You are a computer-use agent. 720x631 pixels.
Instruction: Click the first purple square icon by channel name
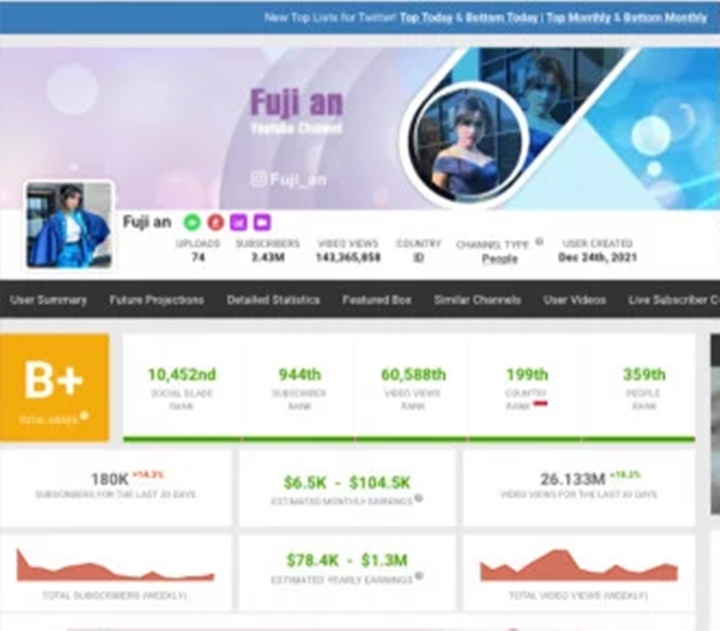pos(238,223)
